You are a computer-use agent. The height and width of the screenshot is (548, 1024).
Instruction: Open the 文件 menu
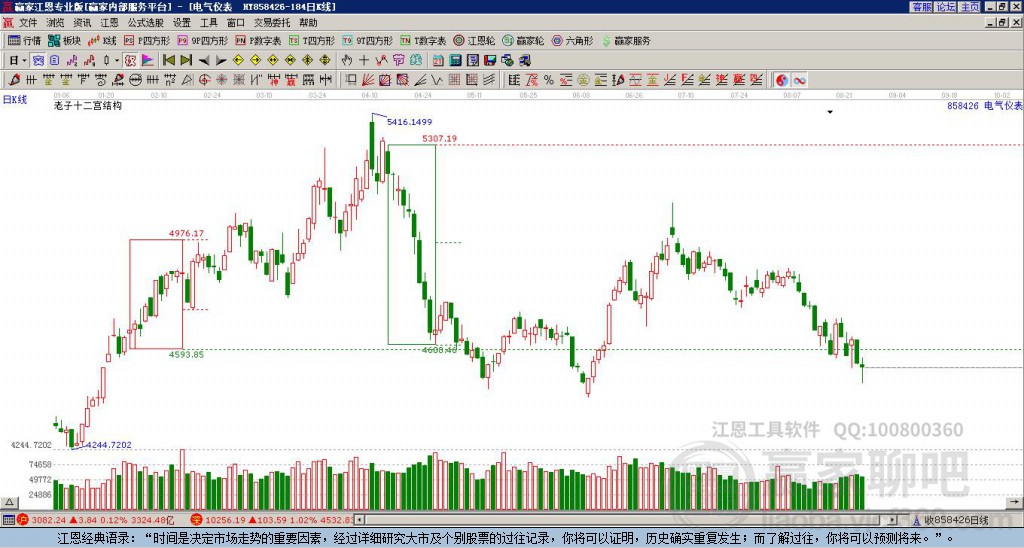[x=28, y=23]
